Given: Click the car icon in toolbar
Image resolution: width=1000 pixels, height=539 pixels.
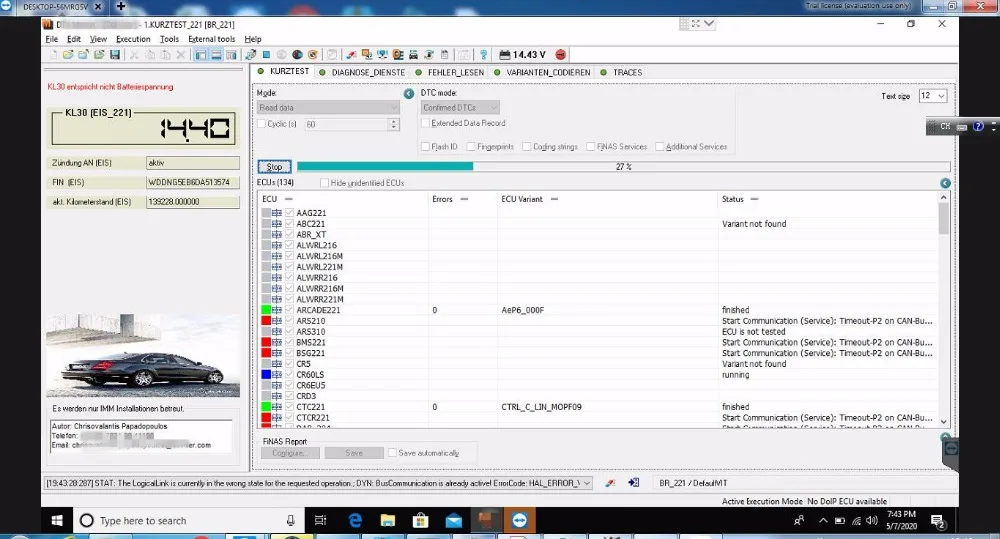Looking at the screenshot, I should pos(413,55).
